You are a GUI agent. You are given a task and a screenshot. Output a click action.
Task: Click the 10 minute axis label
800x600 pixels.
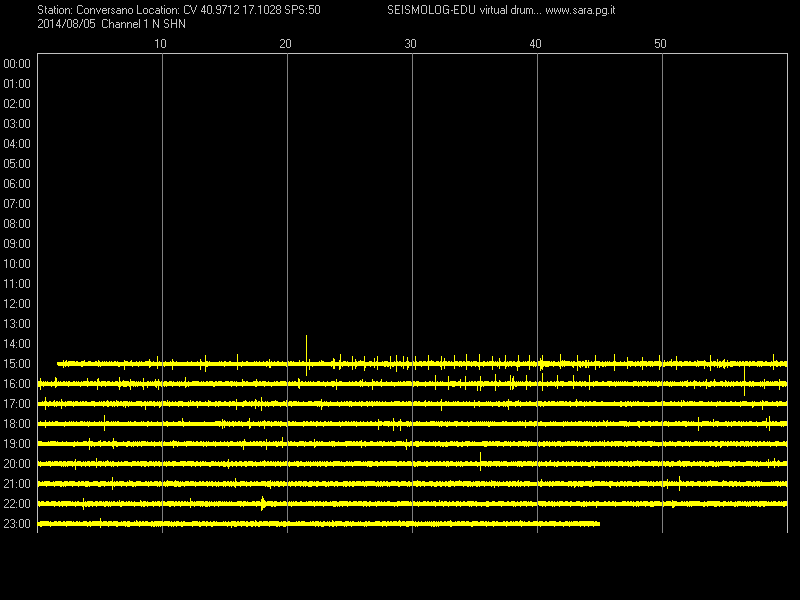(x=160, y=44)
